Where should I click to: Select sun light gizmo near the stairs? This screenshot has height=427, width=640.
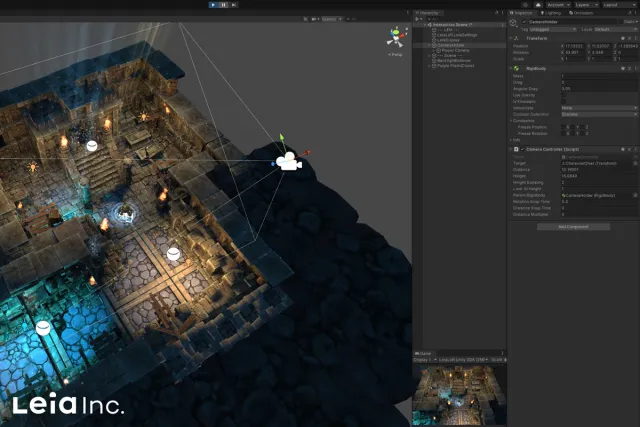pos(143,116)
